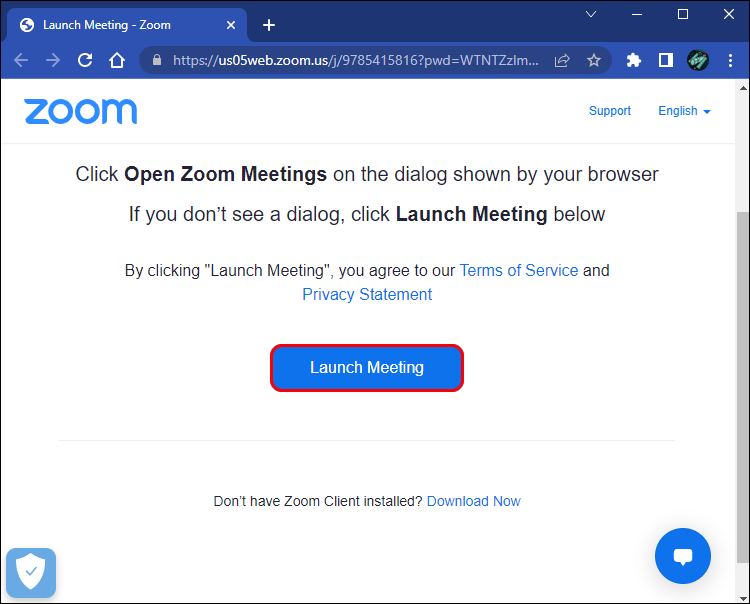Reload the page
Viewport: 750px width, 604px height.
[x=85, y=60]
